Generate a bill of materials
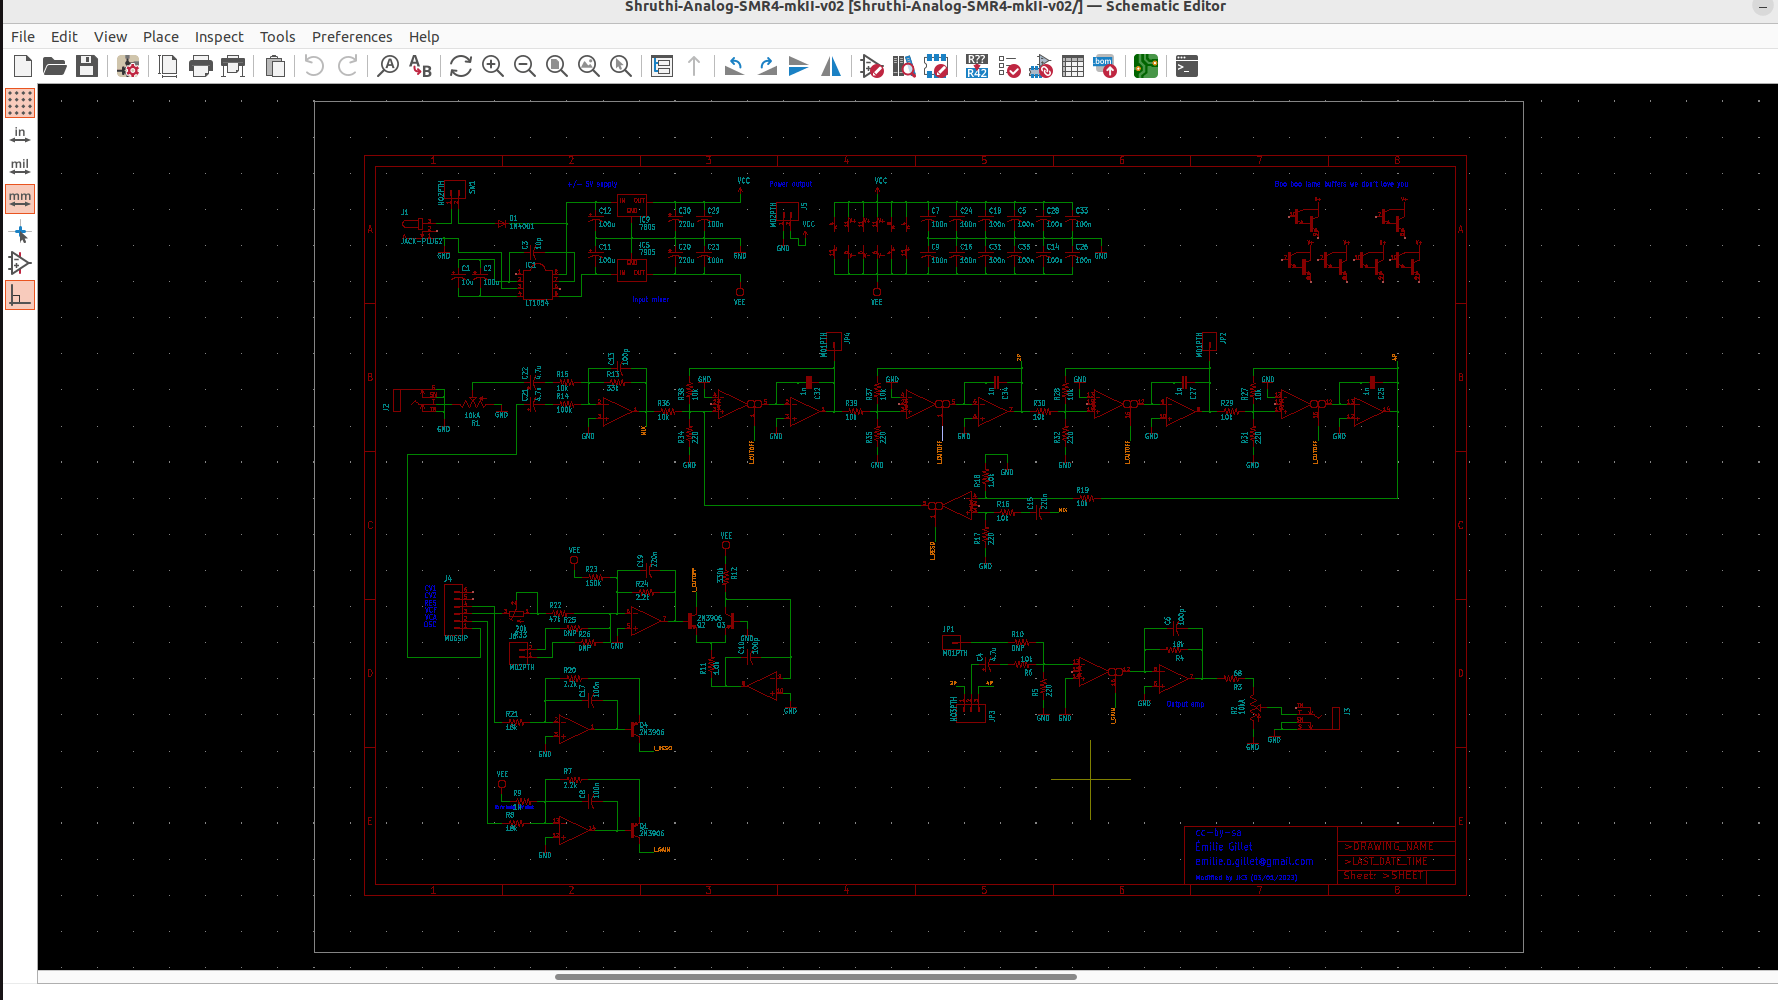1778x1000 pixels. pos(1104,66)
